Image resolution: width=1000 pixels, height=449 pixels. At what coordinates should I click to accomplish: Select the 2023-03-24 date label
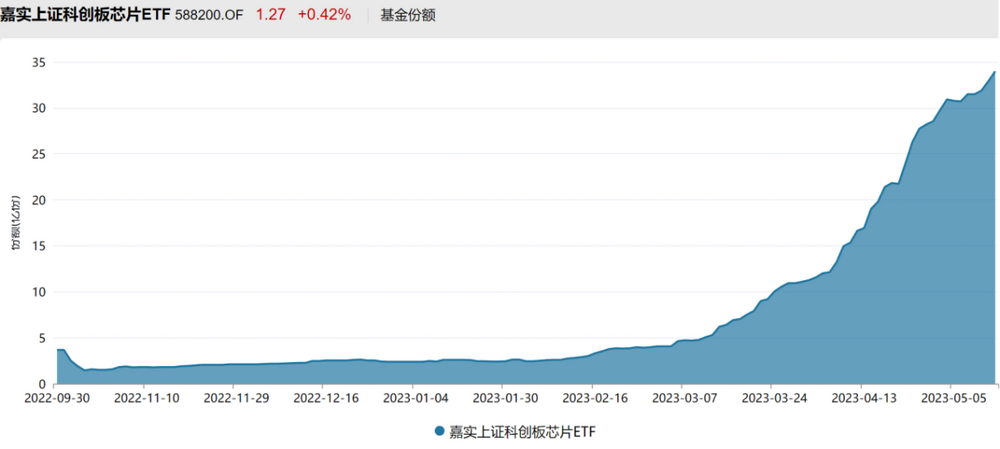coord(773,397)
